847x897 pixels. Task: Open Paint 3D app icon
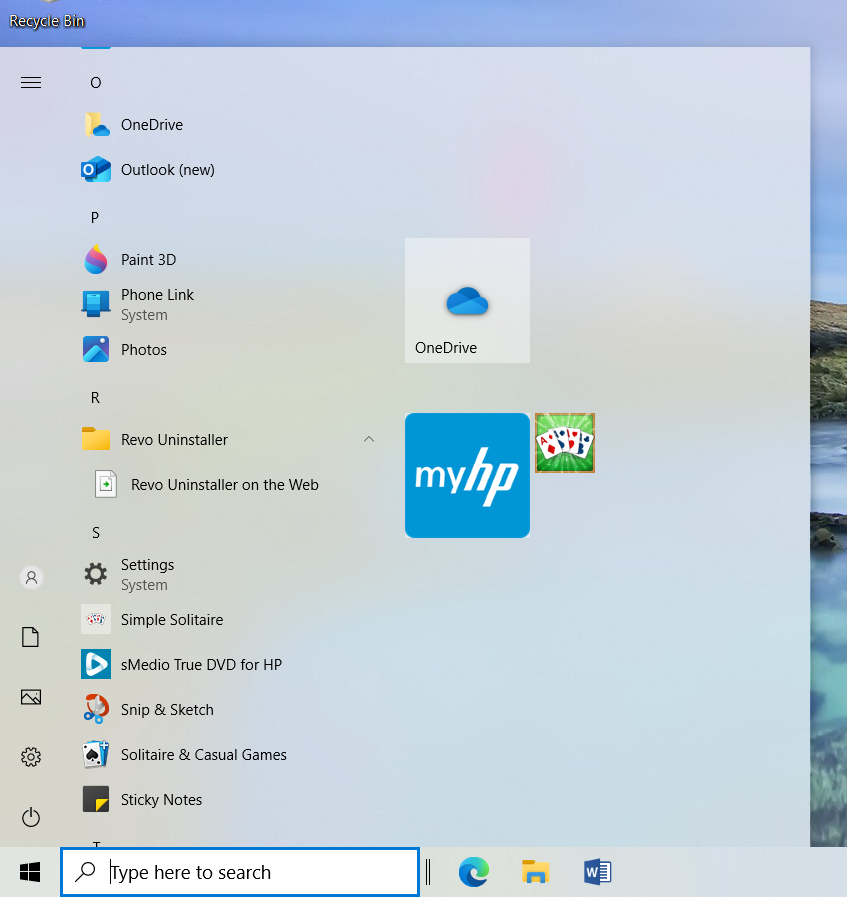(x=96, y=260)
